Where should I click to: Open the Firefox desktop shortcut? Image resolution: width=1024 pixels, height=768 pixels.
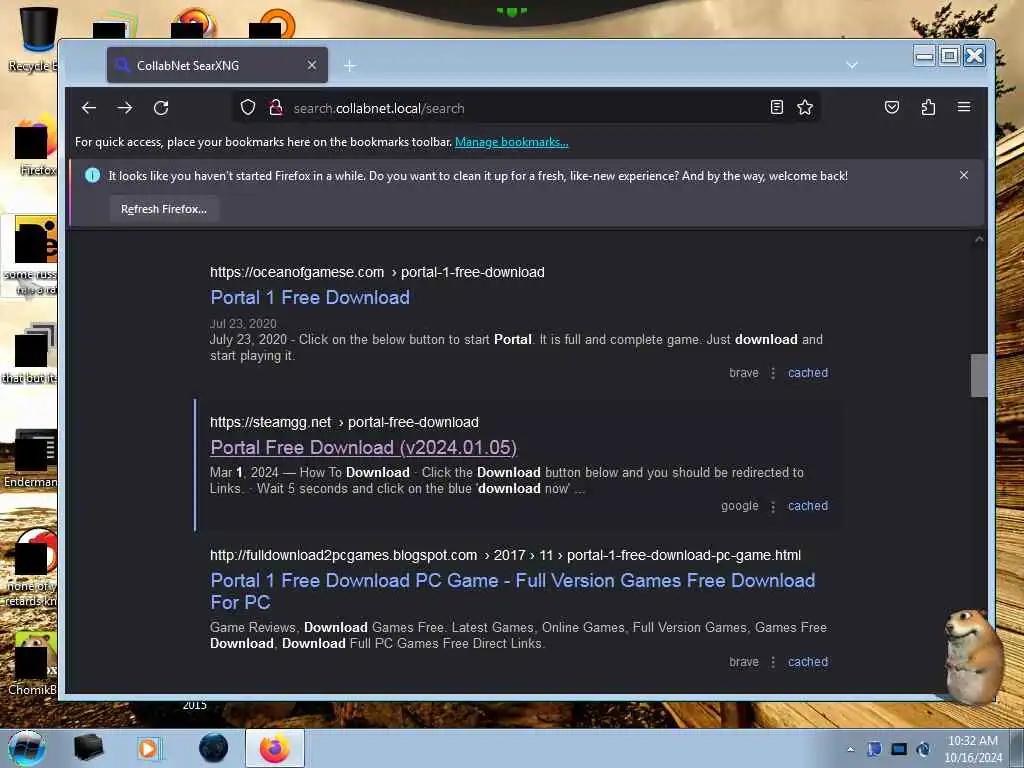[34, 147]
